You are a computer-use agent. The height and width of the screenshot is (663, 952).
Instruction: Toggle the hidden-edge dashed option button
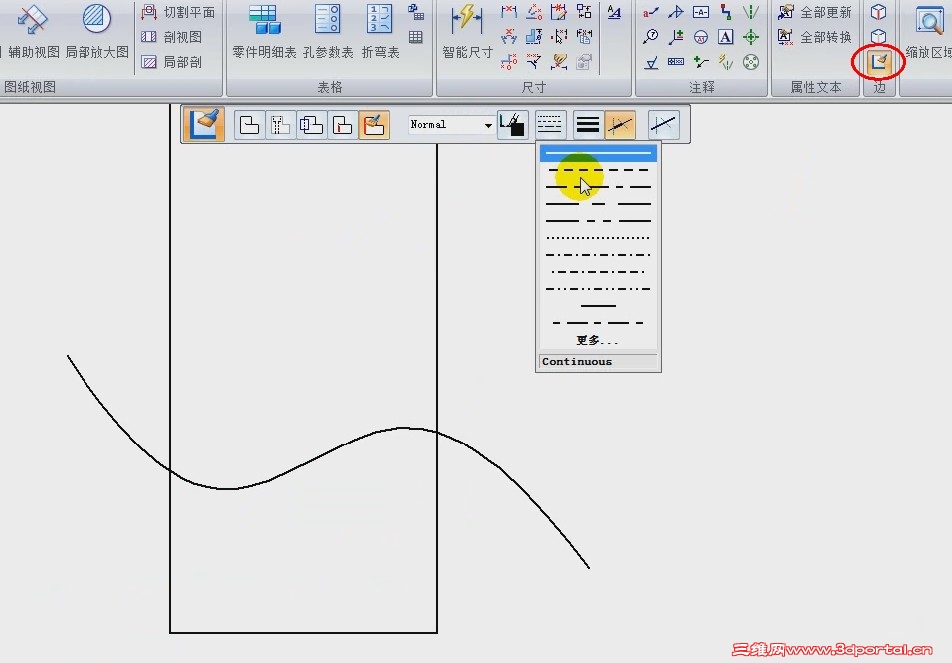[x=280, y=125]
